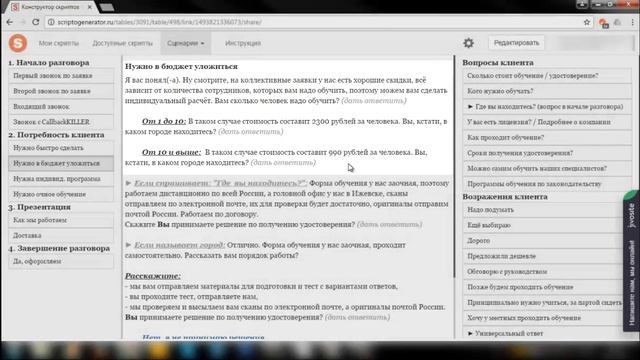
Task: Select Да, оформляем step
Action: coord(61,262)
